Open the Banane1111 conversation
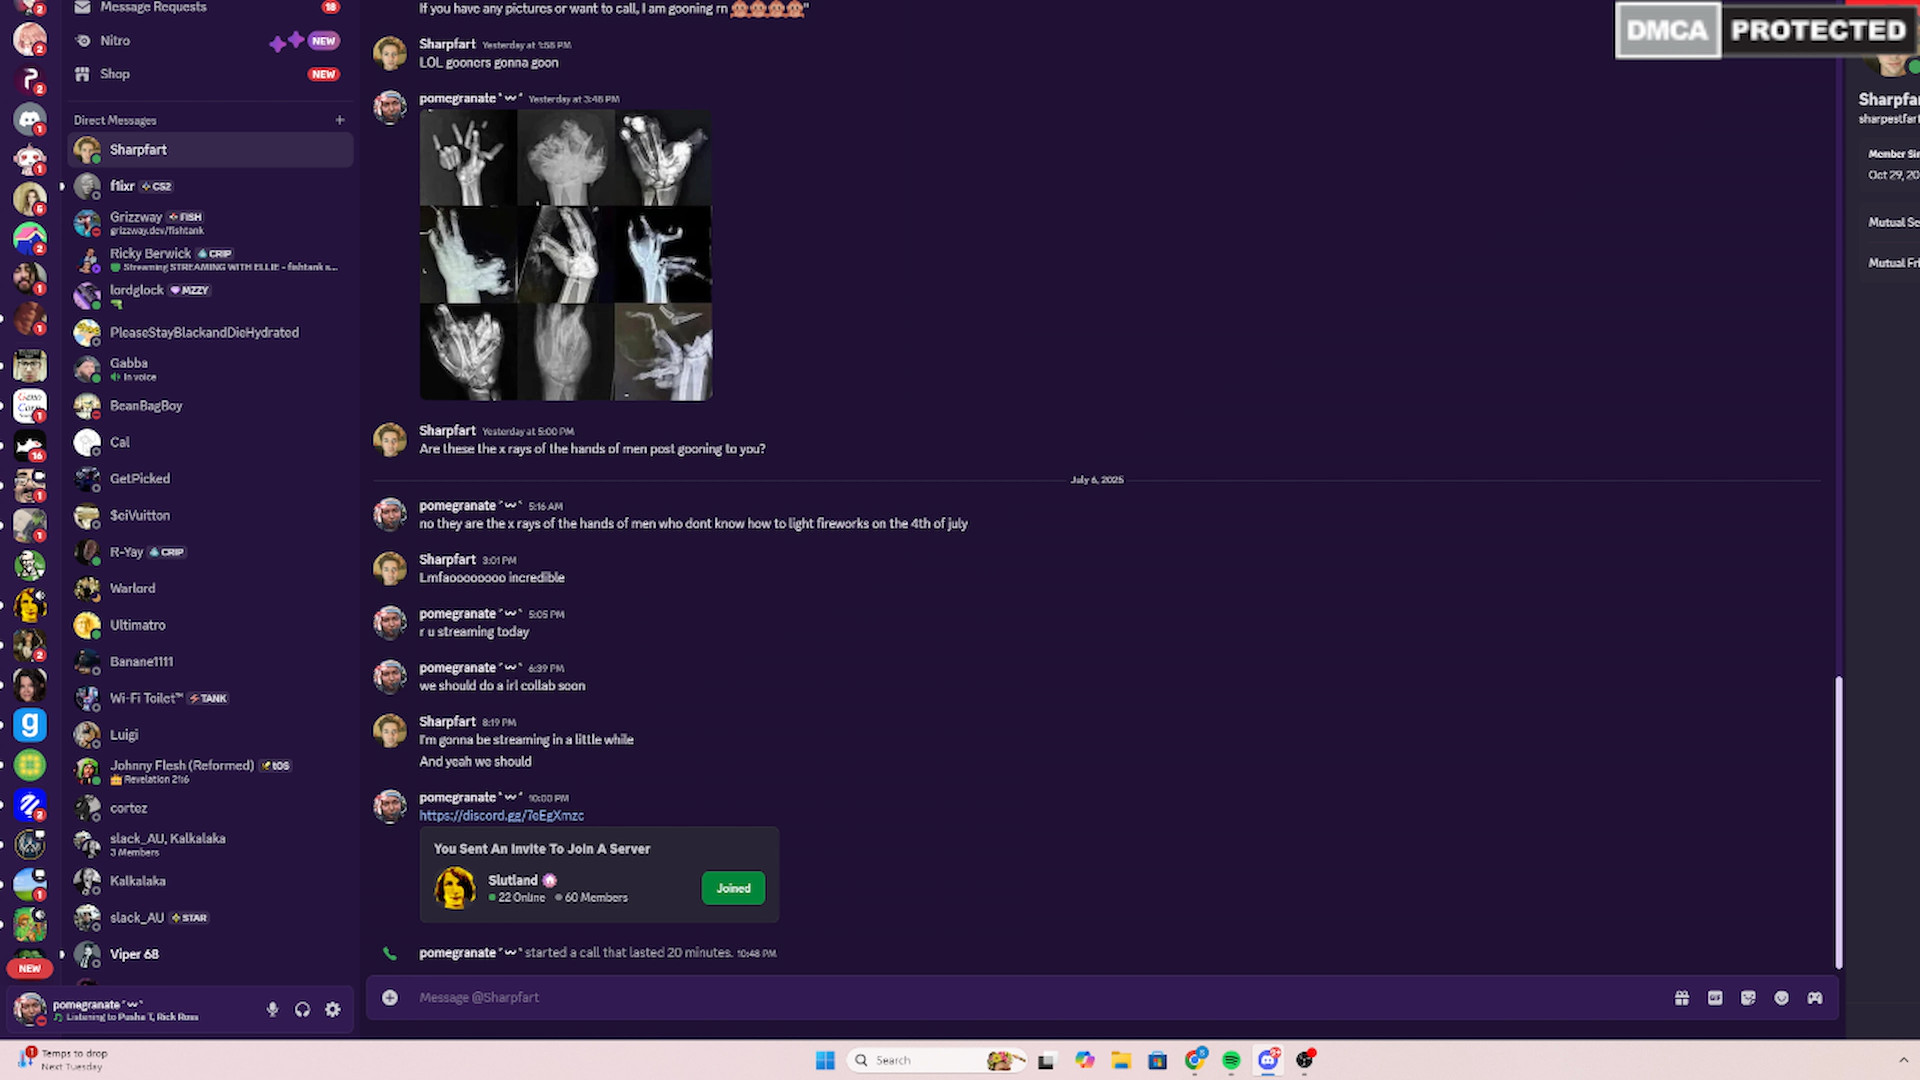 click(x=210, y=662)
